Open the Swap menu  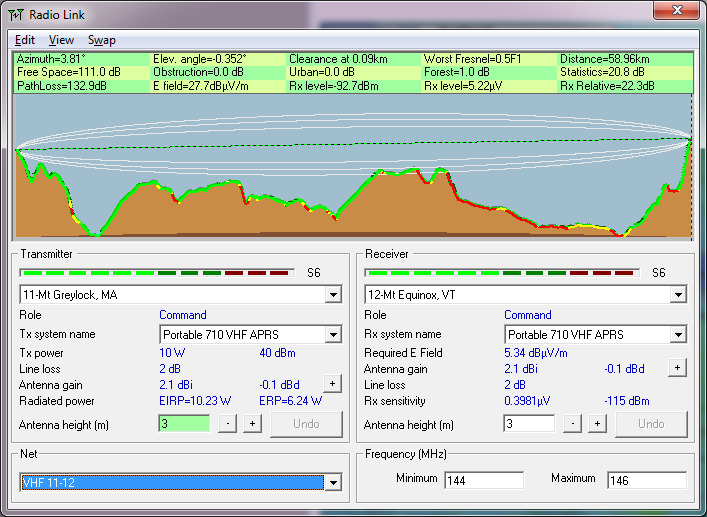[x=102, y=40]
